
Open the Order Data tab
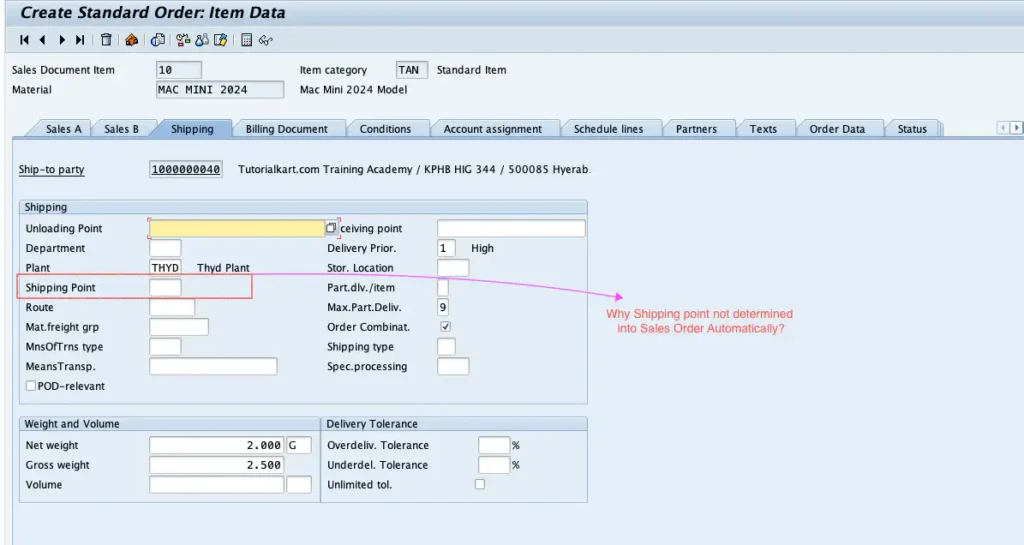(x=837, y=129)
